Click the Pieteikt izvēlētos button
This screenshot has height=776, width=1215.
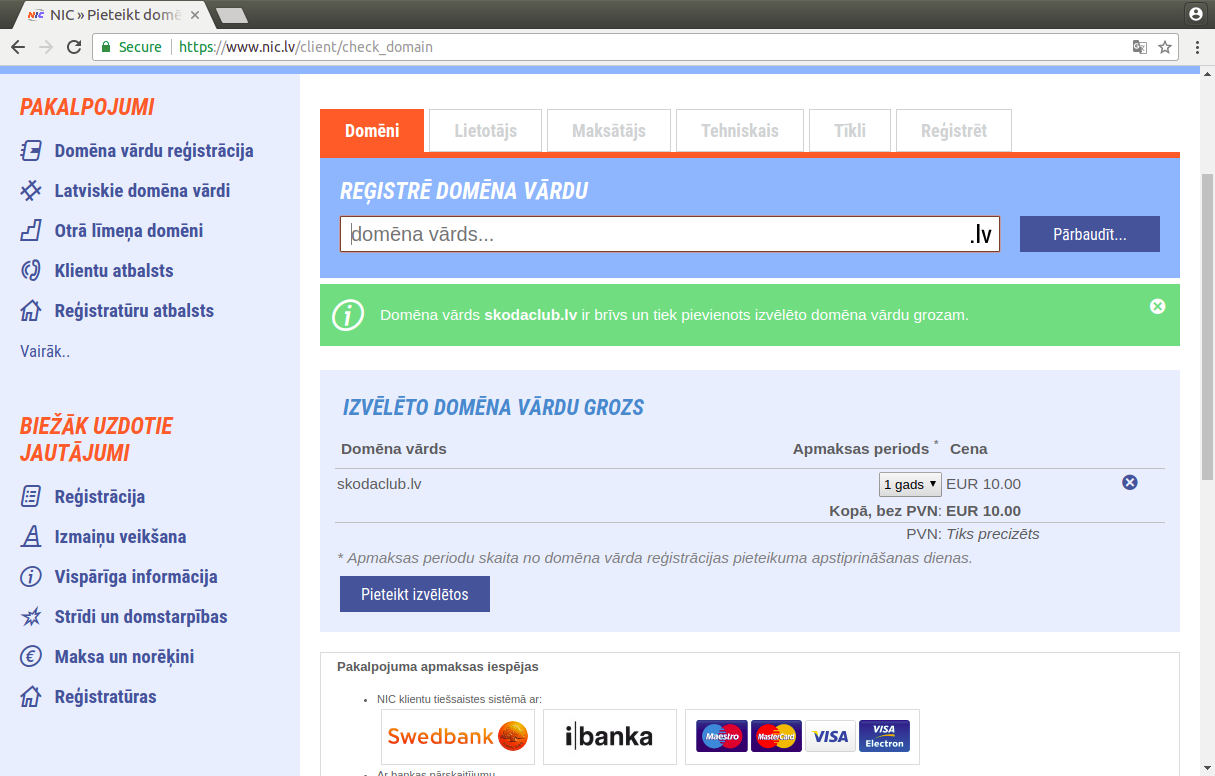415,594
